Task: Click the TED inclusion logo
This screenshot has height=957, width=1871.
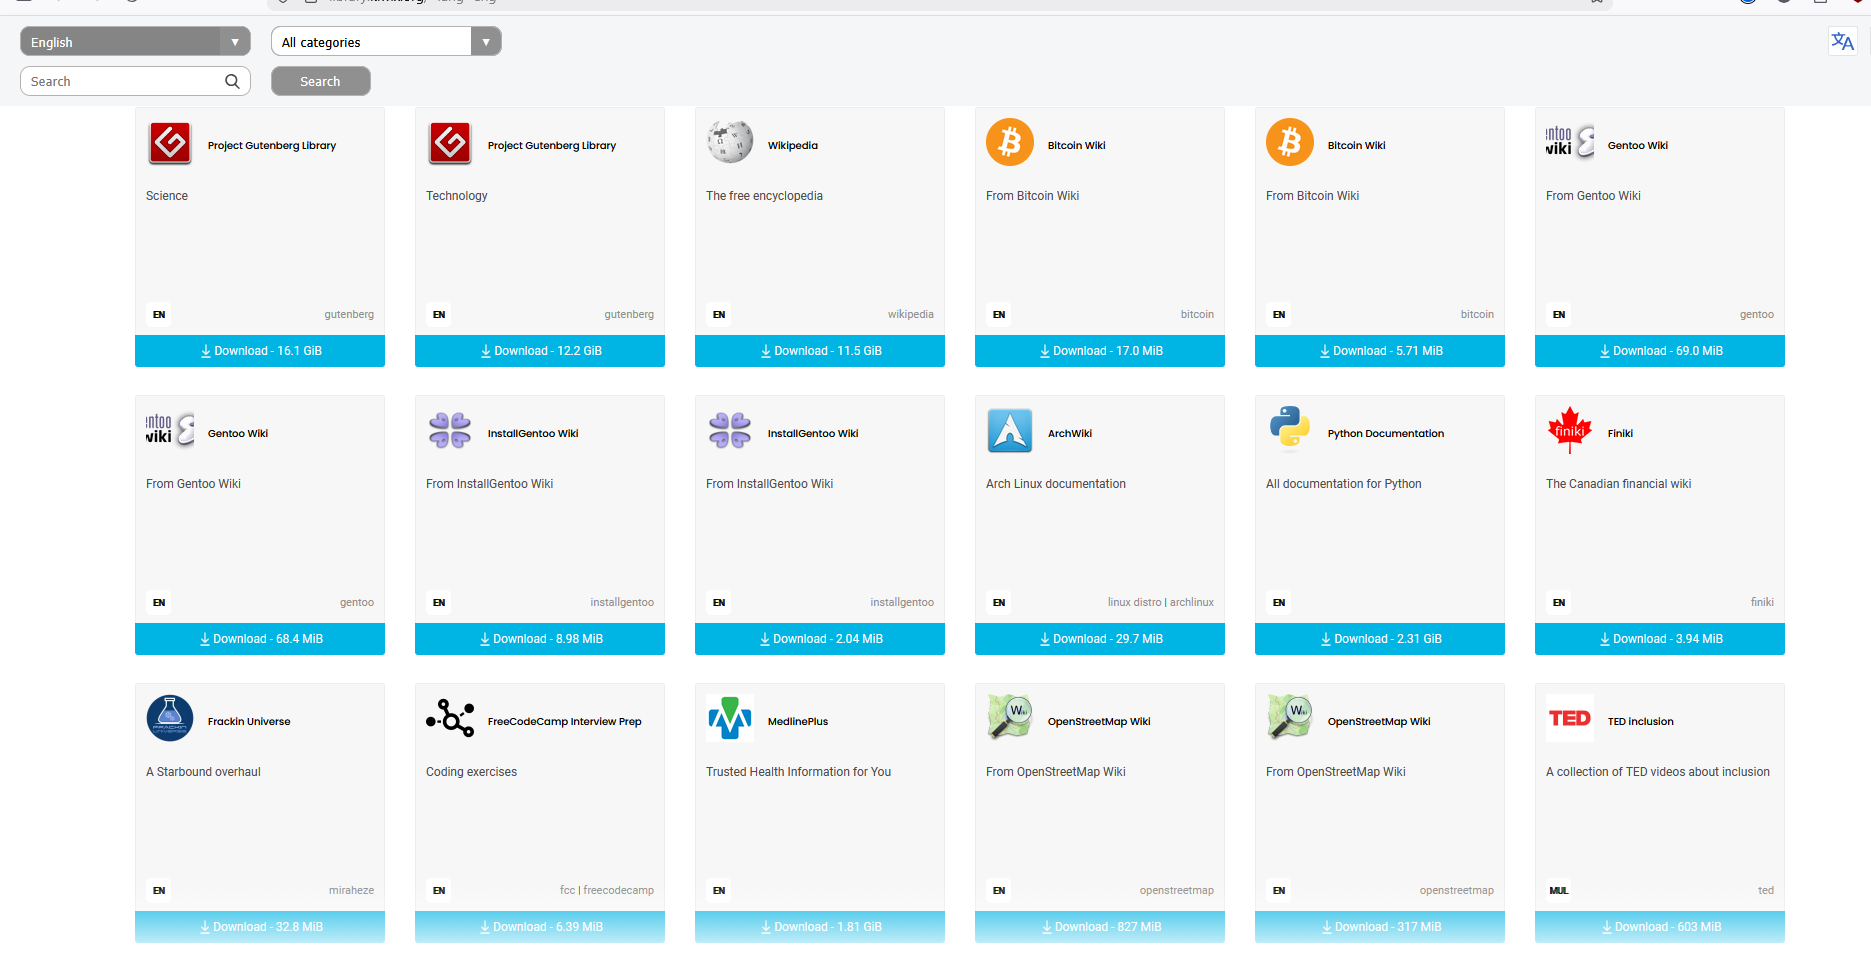Action: [x=1570, y=719]
